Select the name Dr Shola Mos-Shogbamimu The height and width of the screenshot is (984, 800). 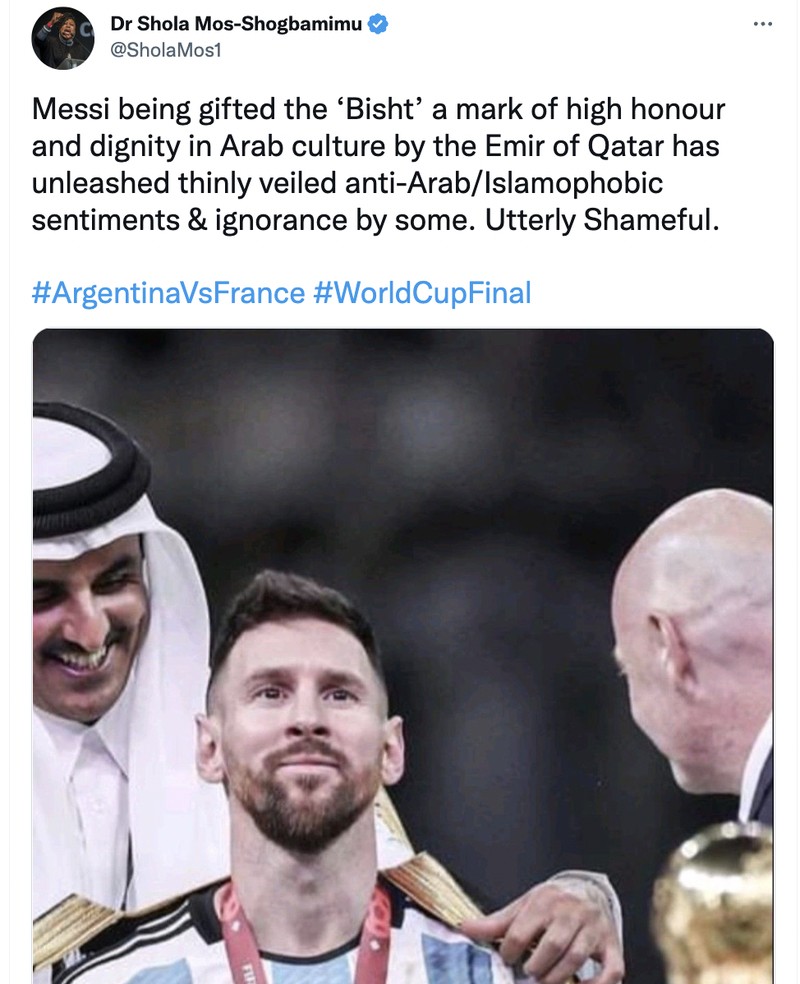(x=237, y=23)
